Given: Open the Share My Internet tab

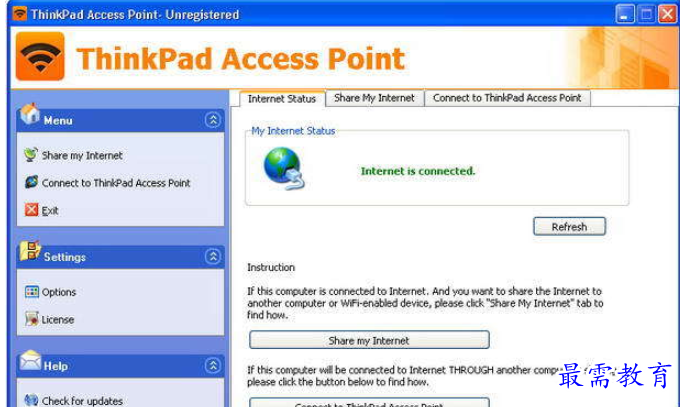Looking at the screenshot, I should pyautogui.click(x=374, y=98).
